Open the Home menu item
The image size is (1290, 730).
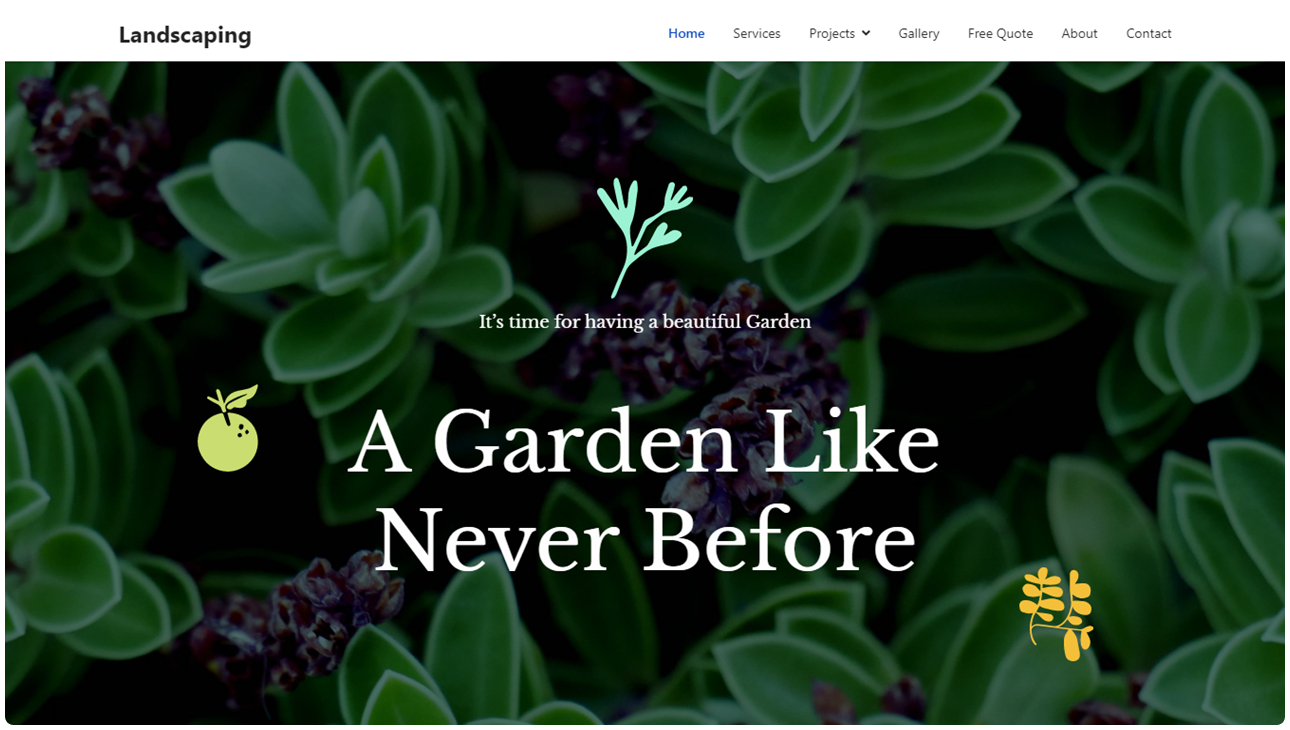point(686,33)
